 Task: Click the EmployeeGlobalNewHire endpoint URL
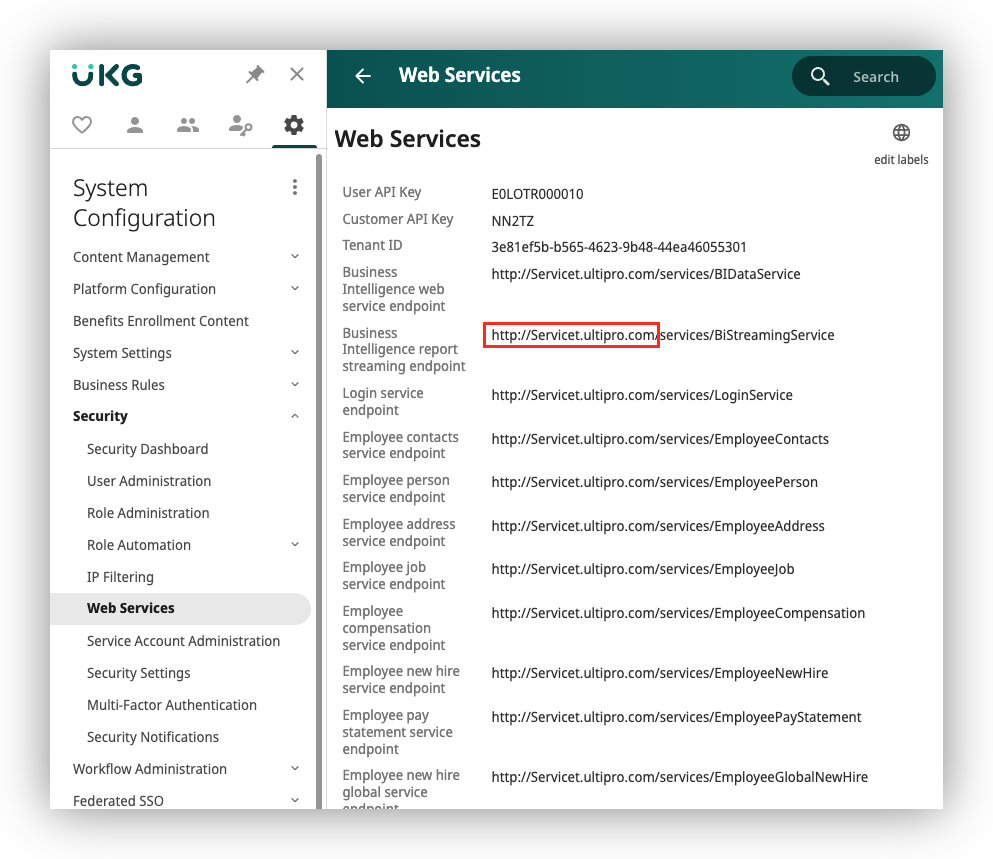(680, 777)
